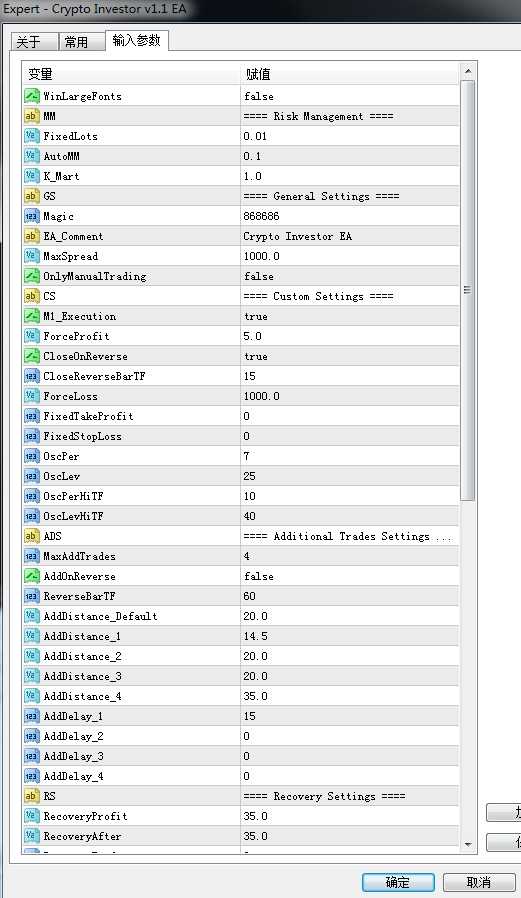Click the AutoMM double type icon
The image size is (521, 898).
31,156
